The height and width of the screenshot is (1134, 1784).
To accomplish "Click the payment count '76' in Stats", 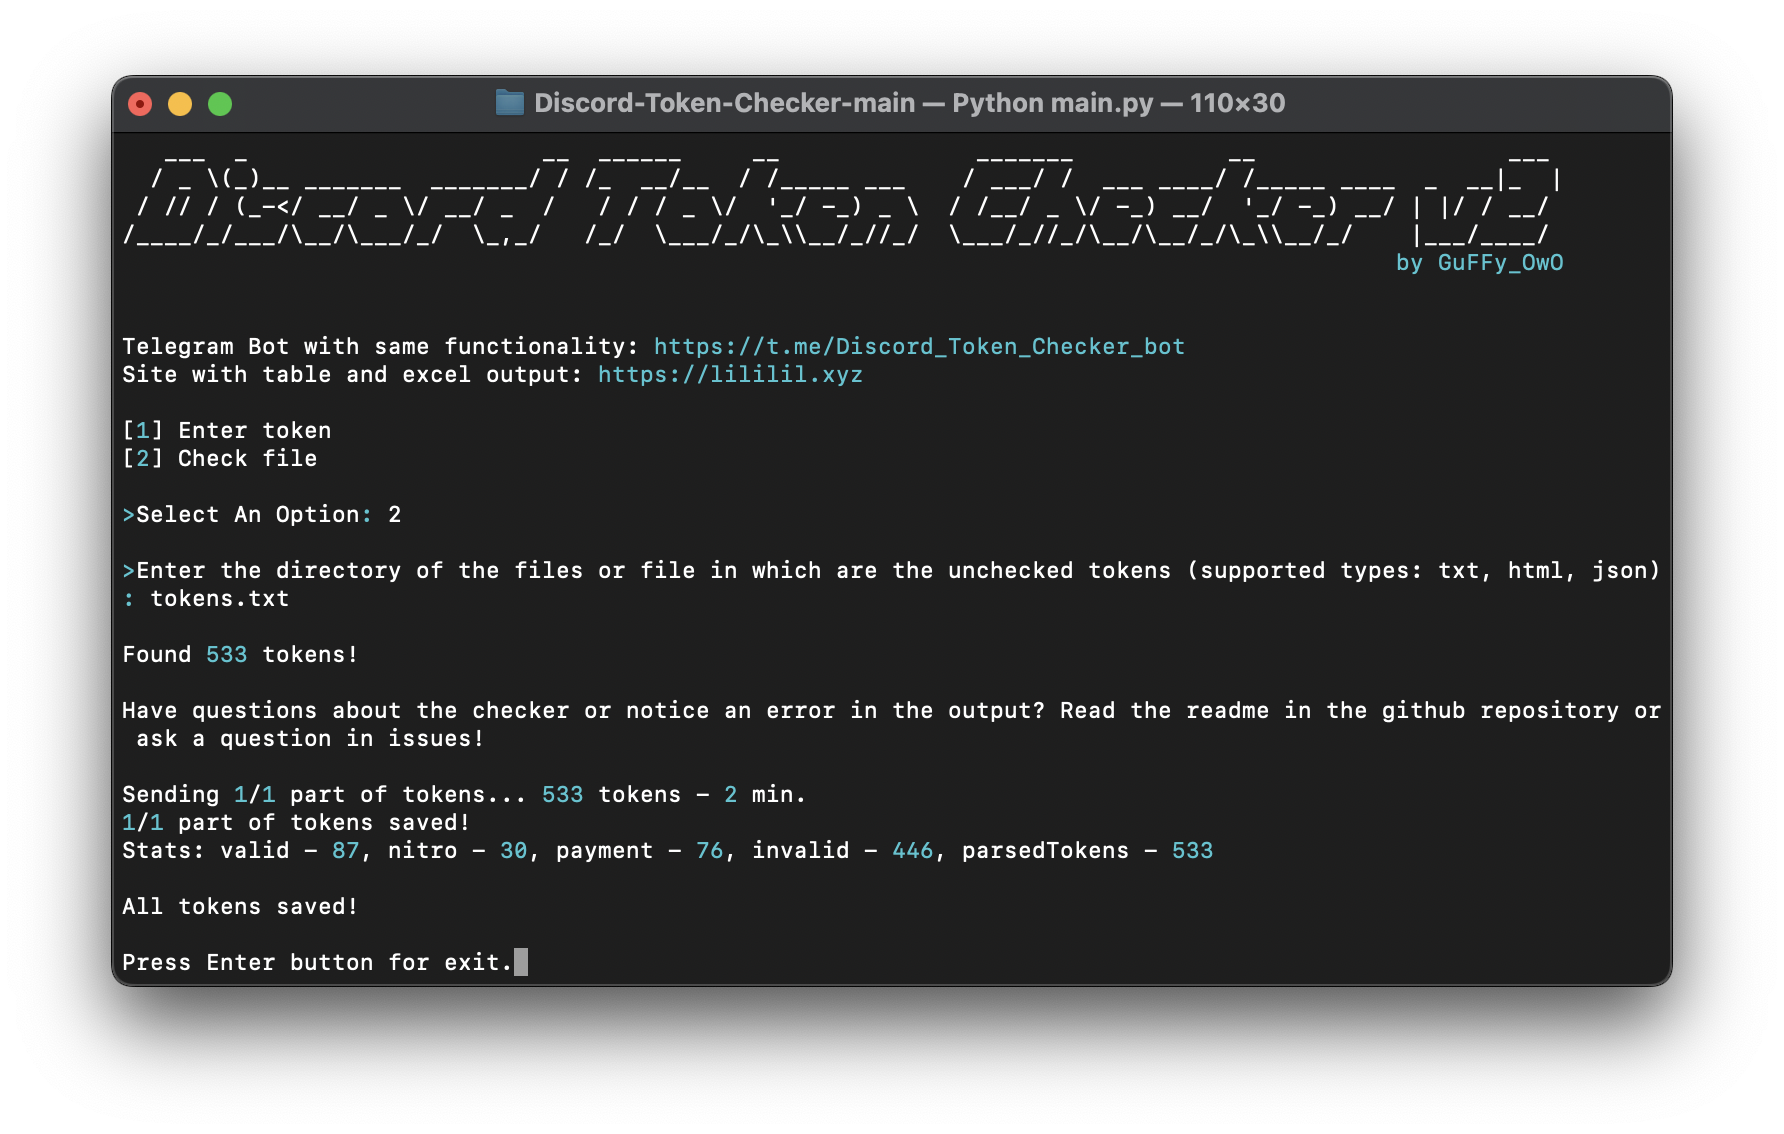I will [x=710, y=851].
